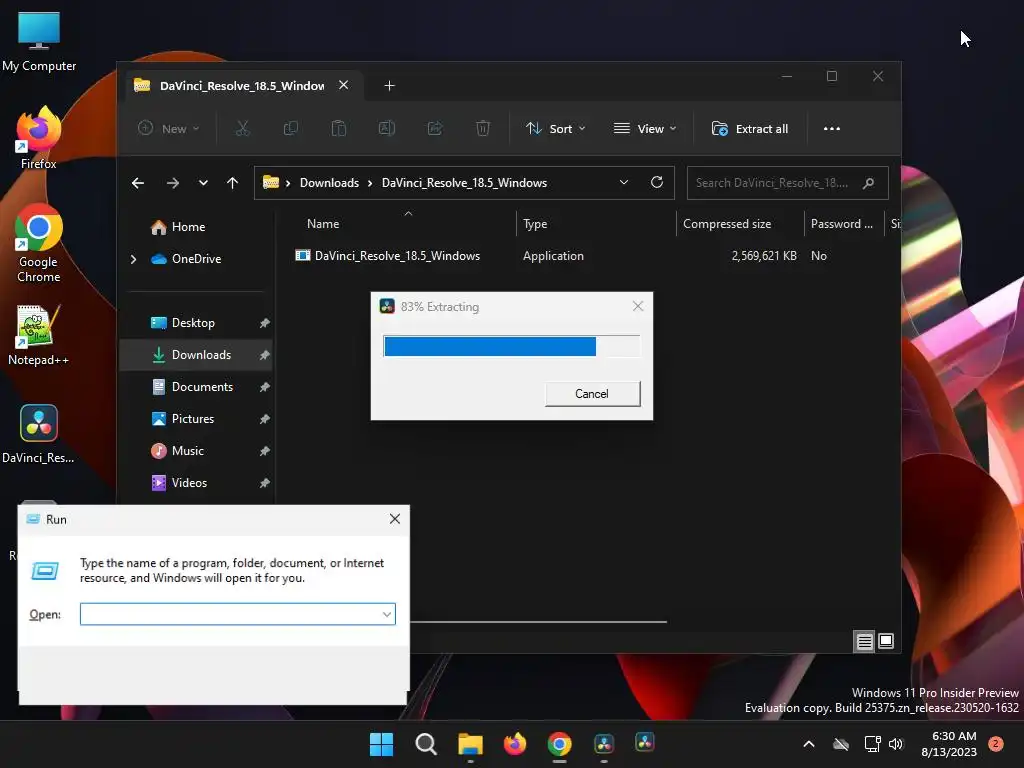
Task: Close the 83% Extracting dialog
Action: tap(637, 306)
